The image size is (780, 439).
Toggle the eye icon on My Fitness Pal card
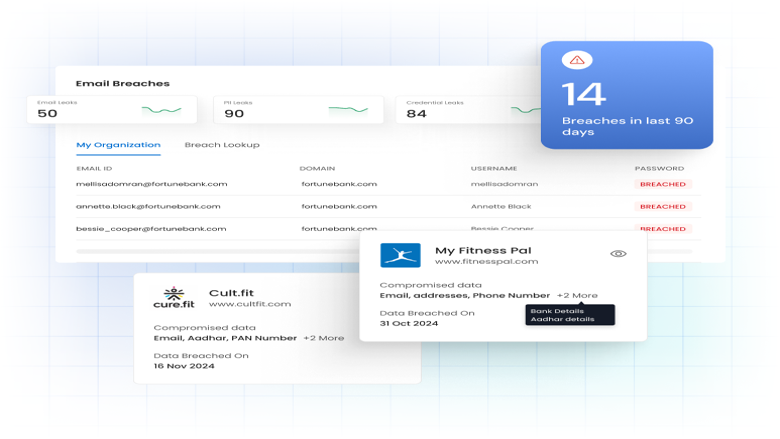pyautogui.click(x=618, y=254)
